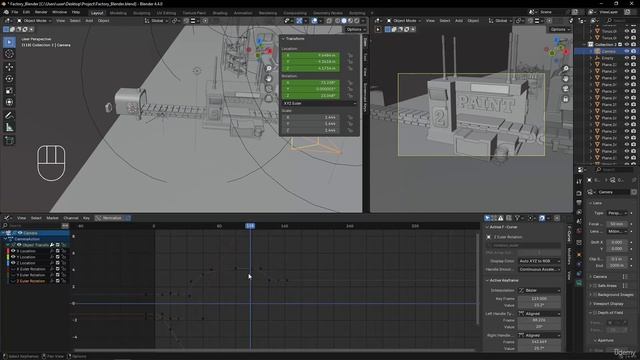Click the left viewport pan hand icon
640x360 pixels.
(x=269, y=78)
